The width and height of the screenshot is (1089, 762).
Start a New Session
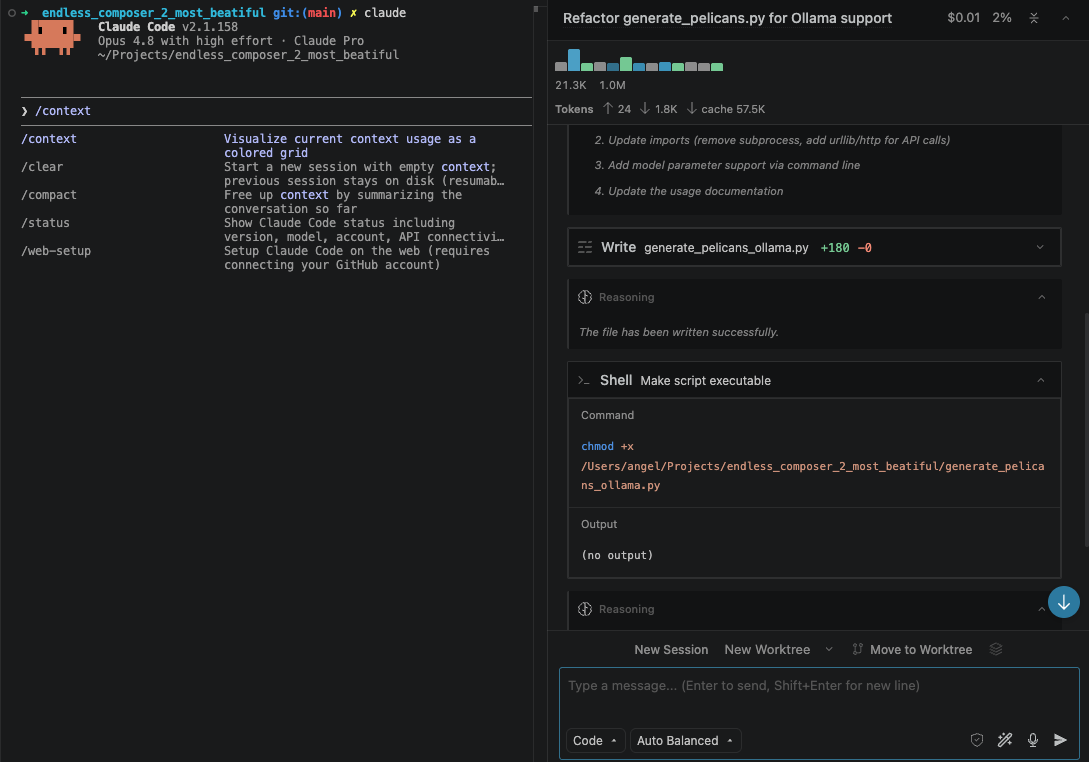[671, 649]
